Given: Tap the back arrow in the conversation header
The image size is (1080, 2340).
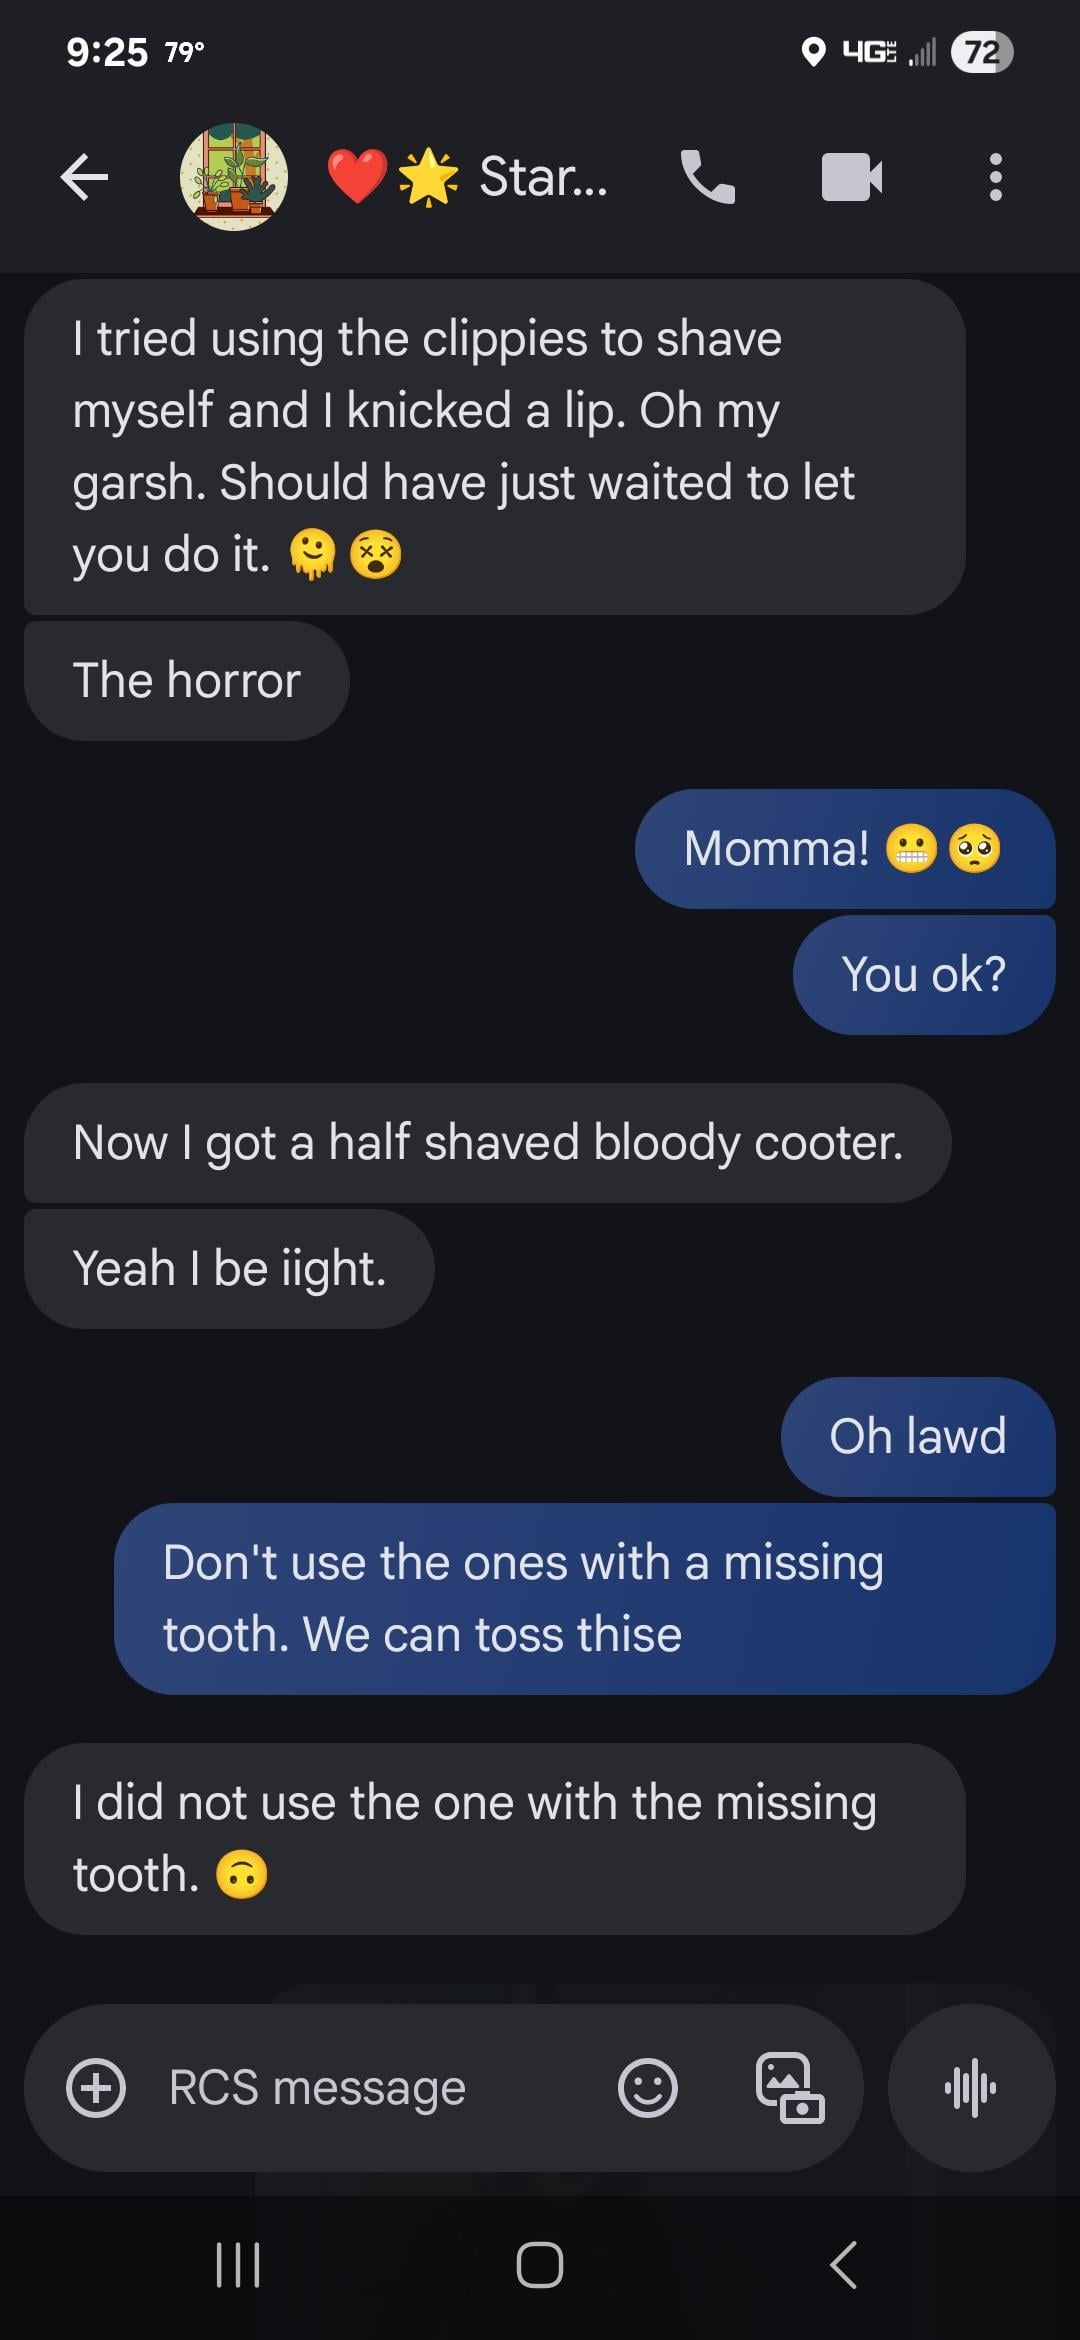Looking at the screenshot, I should (x=84, y=178).
